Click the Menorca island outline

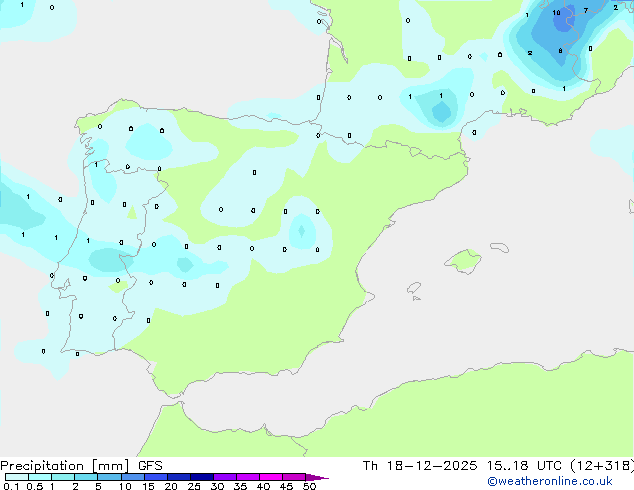(500, 247)
